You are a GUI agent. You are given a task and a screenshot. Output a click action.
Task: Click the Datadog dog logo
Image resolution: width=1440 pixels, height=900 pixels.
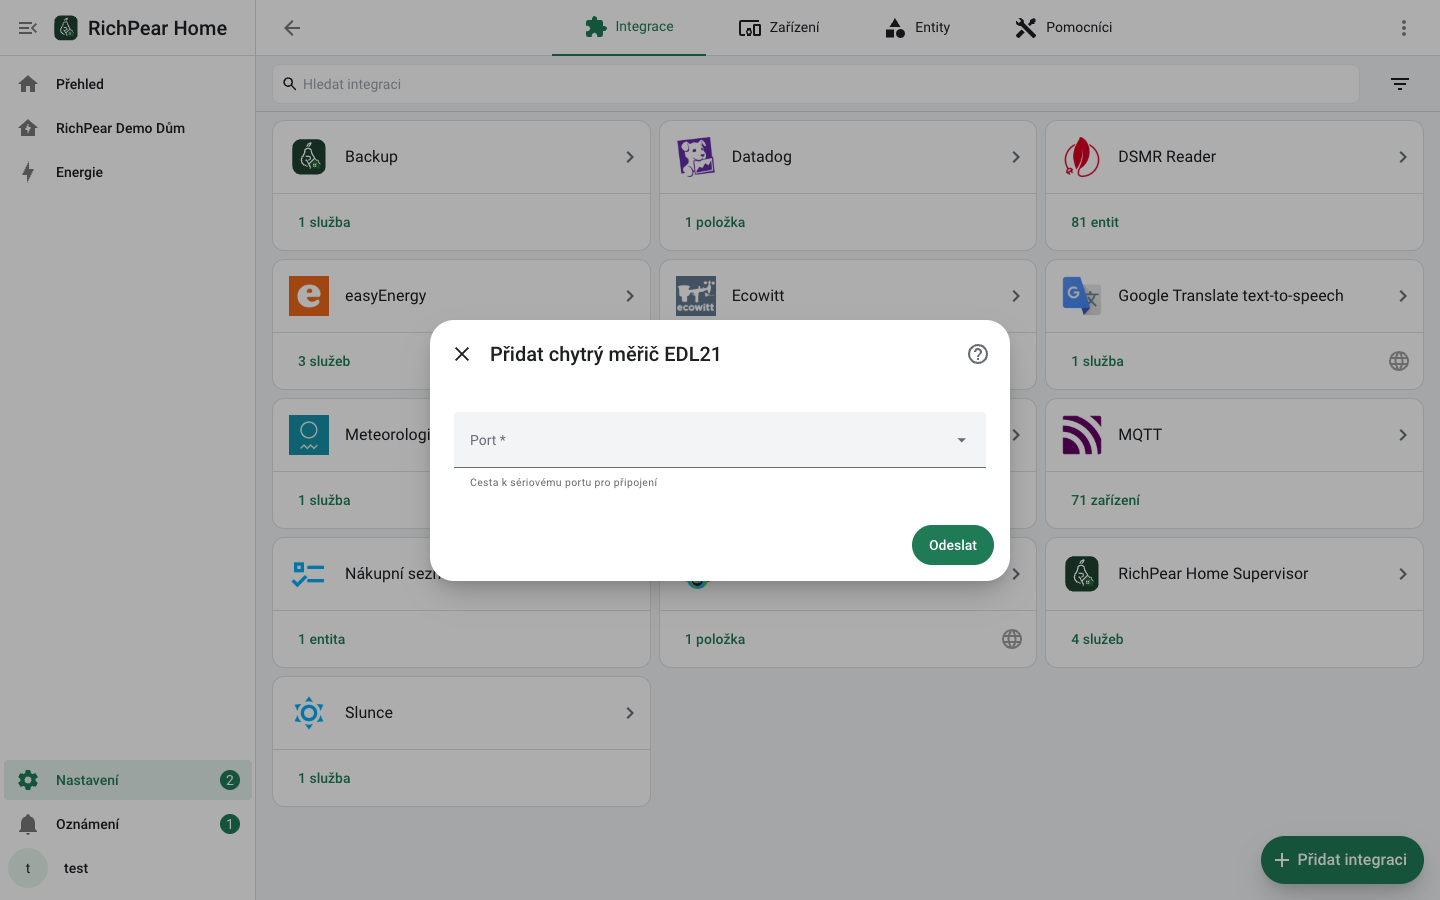pos(696,157)
